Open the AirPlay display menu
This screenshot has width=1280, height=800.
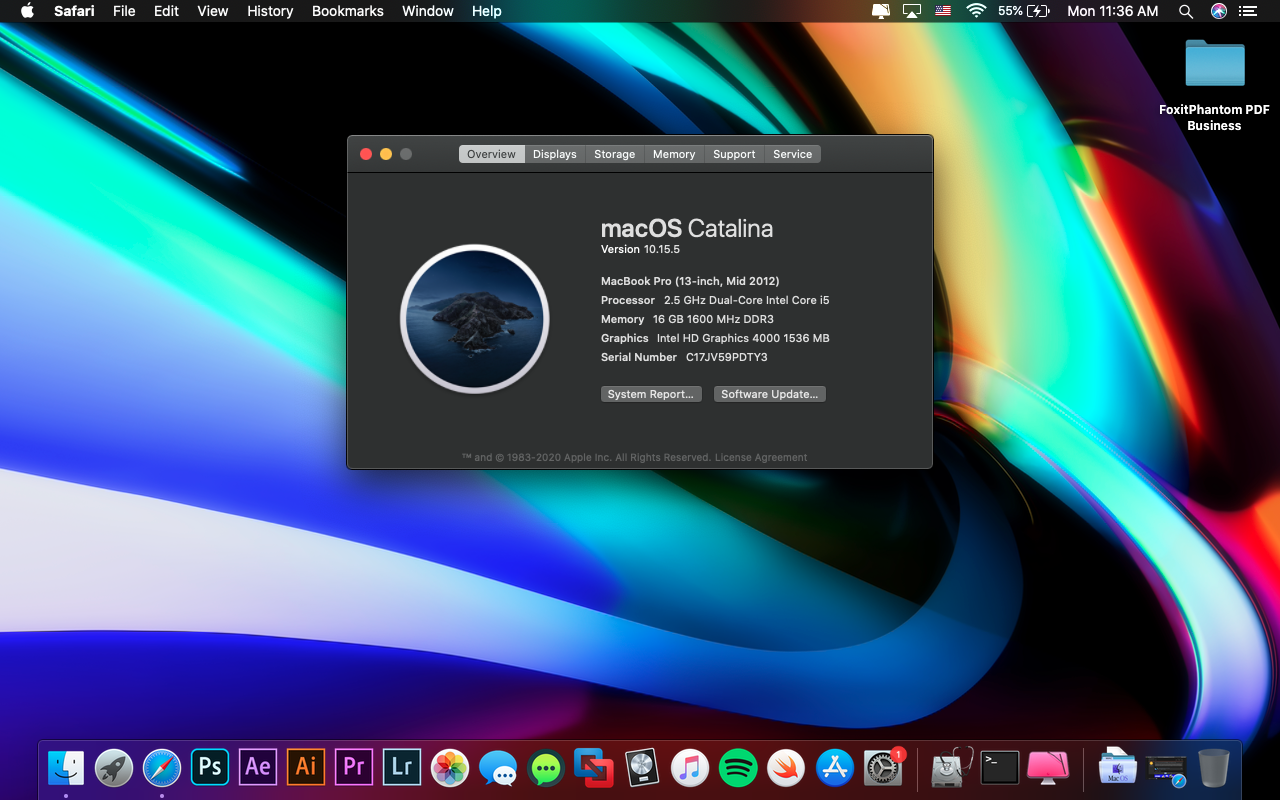coord(911,11)
